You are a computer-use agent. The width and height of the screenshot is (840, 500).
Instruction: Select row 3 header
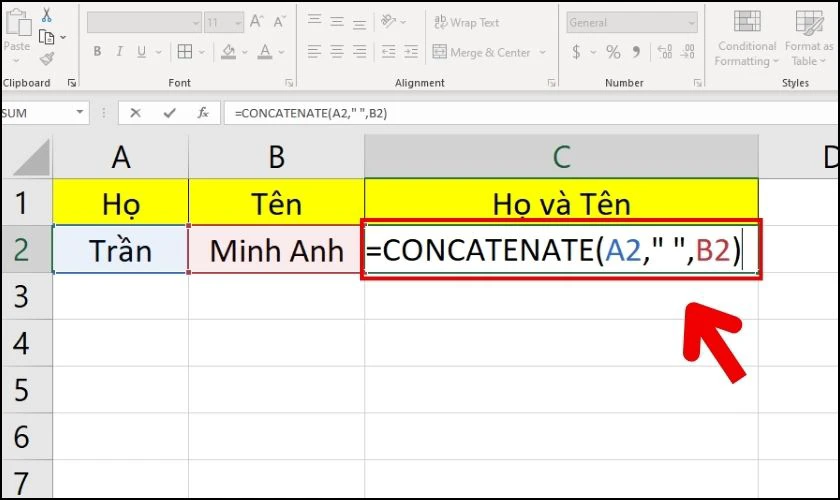[x=26, y=297]
